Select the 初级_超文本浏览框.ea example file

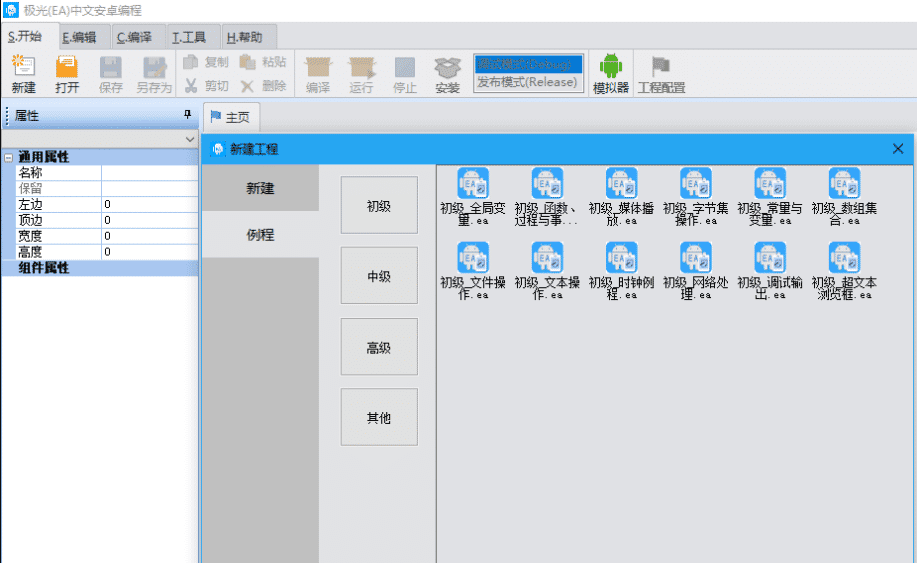pyautogui.click(x=844, y=271)
